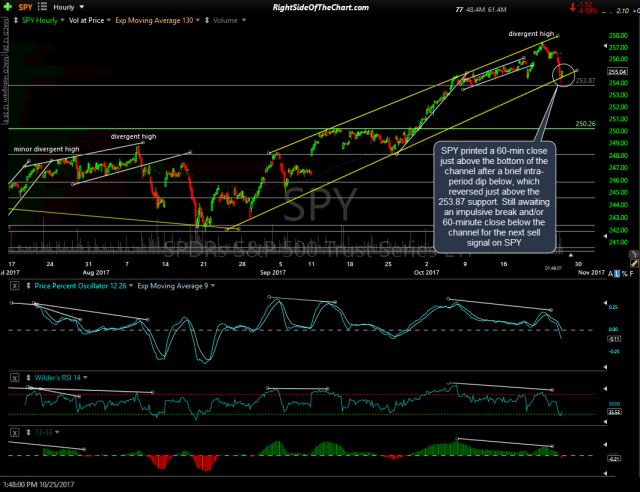This screenshot has height=492, width=640.
Task: Click reorder arrows beside Wilder's RSI
Action: tap(28, 378)
